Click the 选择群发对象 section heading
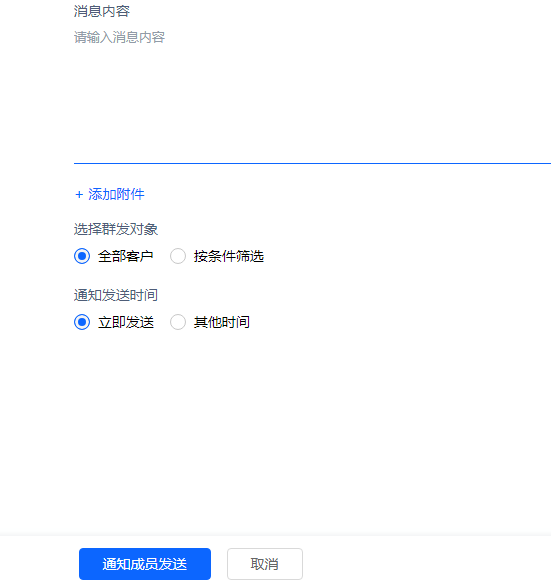Screen dimensions: 551x587 116,229
